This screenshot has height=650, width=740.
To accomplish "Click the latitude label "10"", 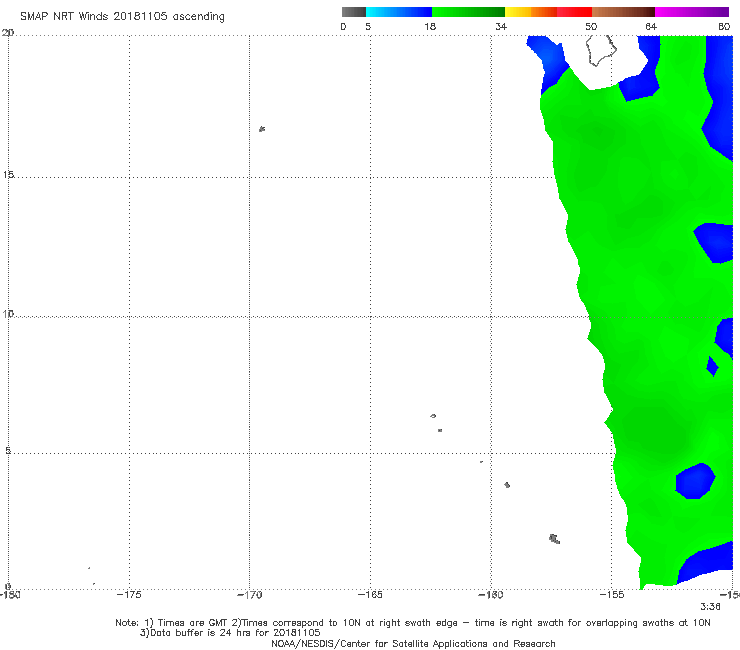I will click(8, 314).
